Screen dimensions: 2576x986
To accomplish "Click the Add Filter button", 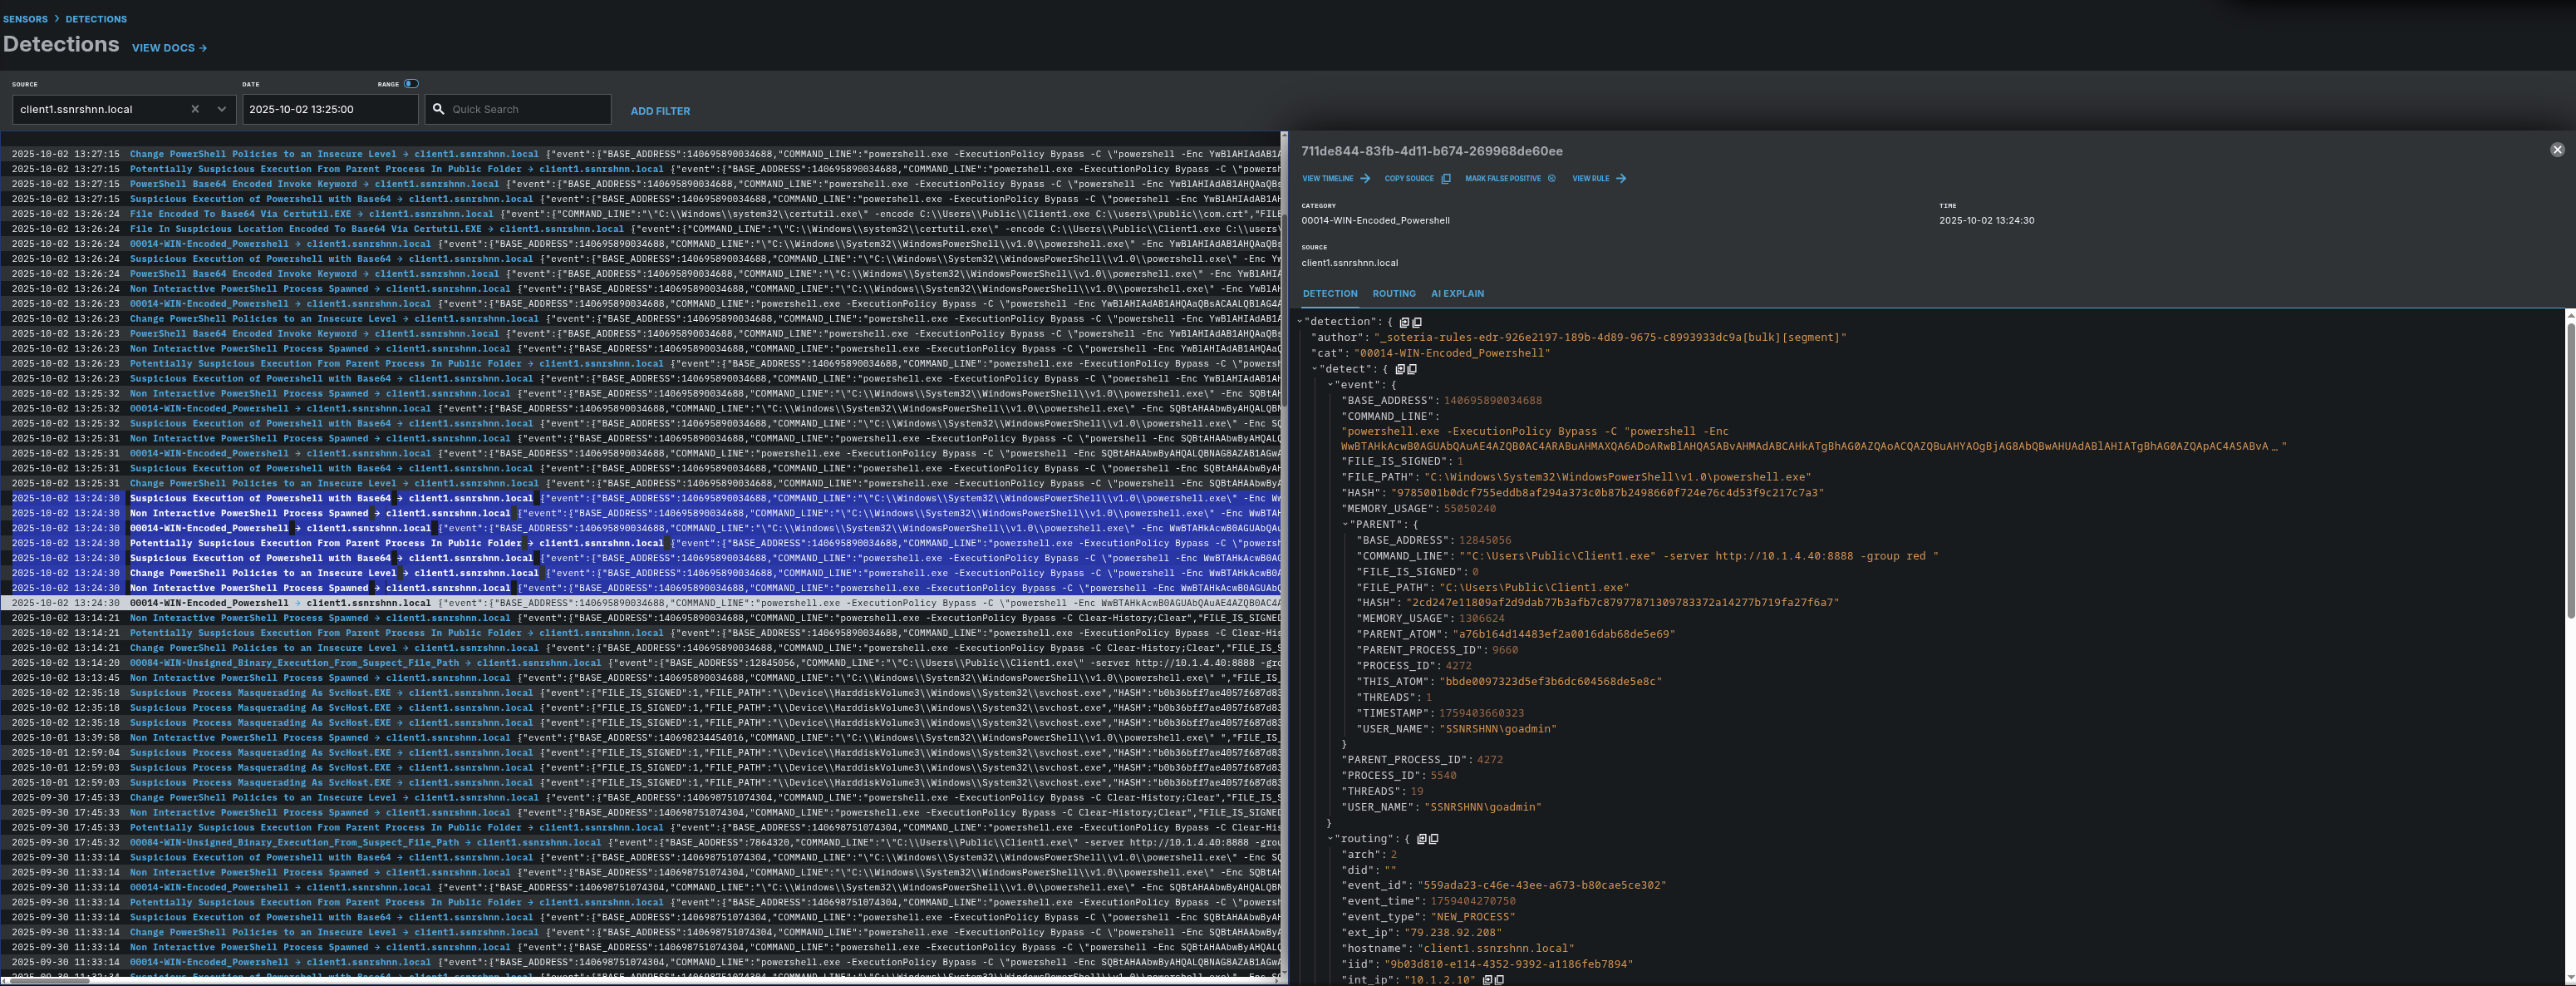I will click(x=660, y=111).
